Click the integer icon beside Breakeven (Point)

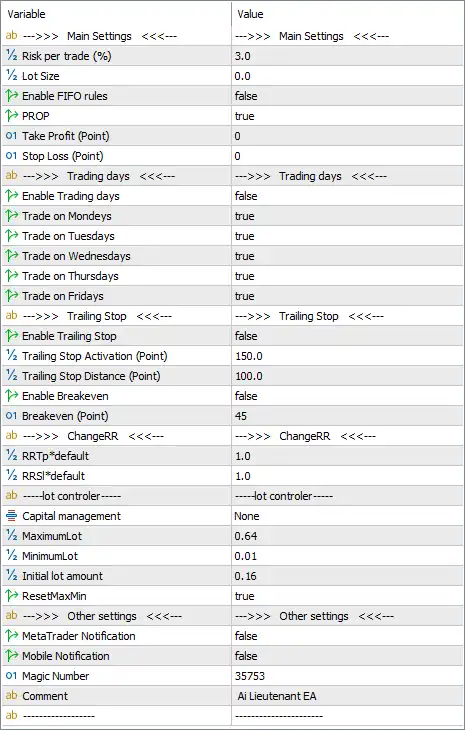pyautogui.click(x=11, y=416)
